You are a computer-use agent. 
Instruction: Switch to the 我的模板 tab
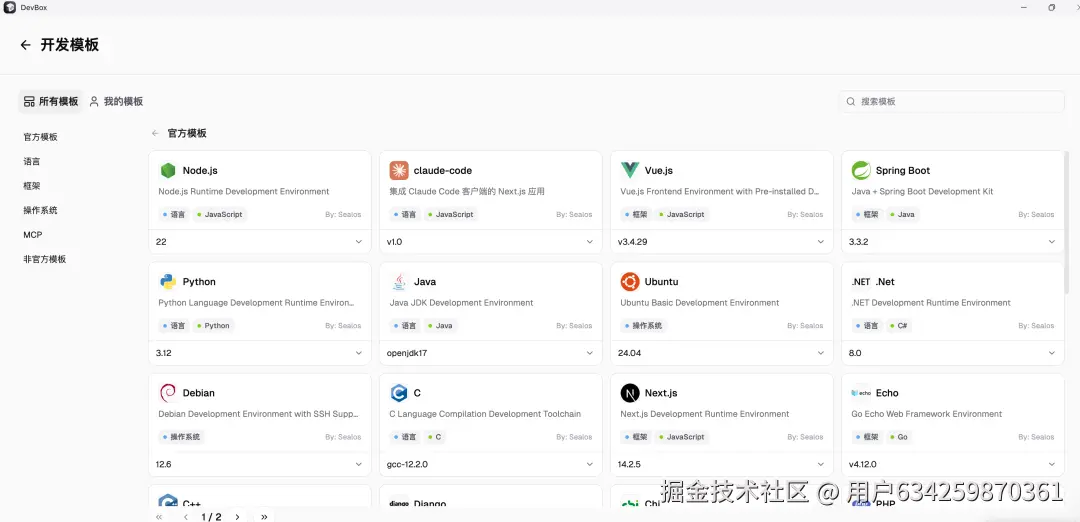116,101
